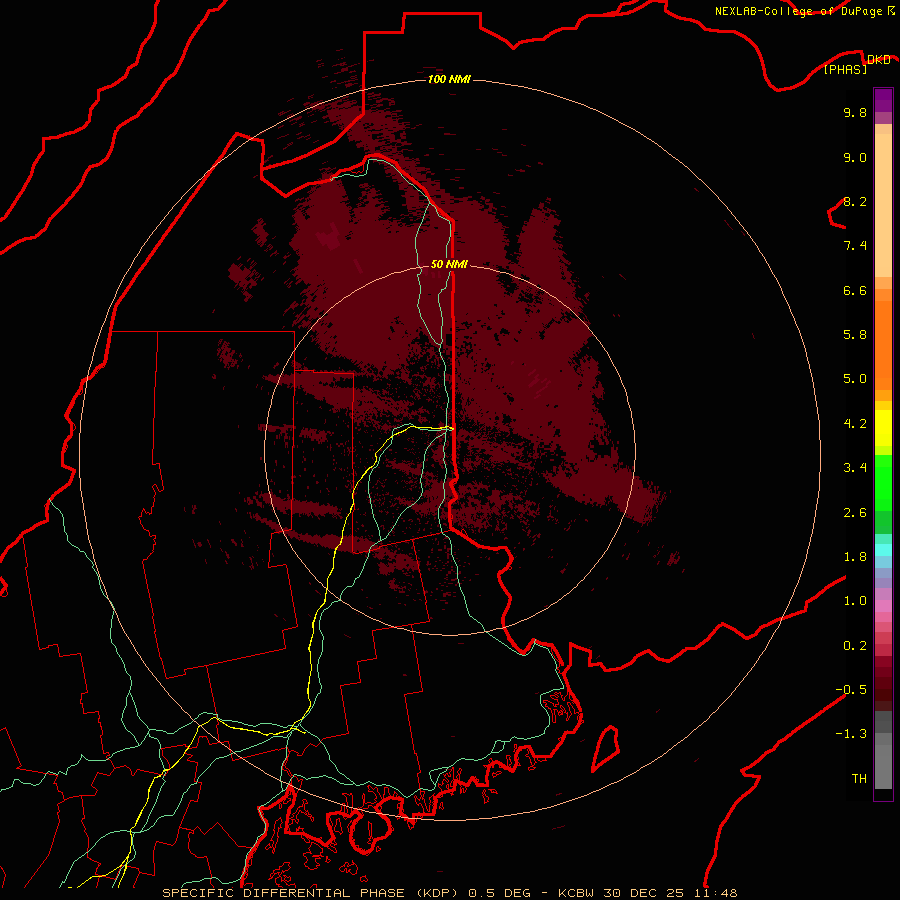This screenshot has width=900, height=900.
Task: Pick the yellow band in the color bar
Action: (883, 428)
